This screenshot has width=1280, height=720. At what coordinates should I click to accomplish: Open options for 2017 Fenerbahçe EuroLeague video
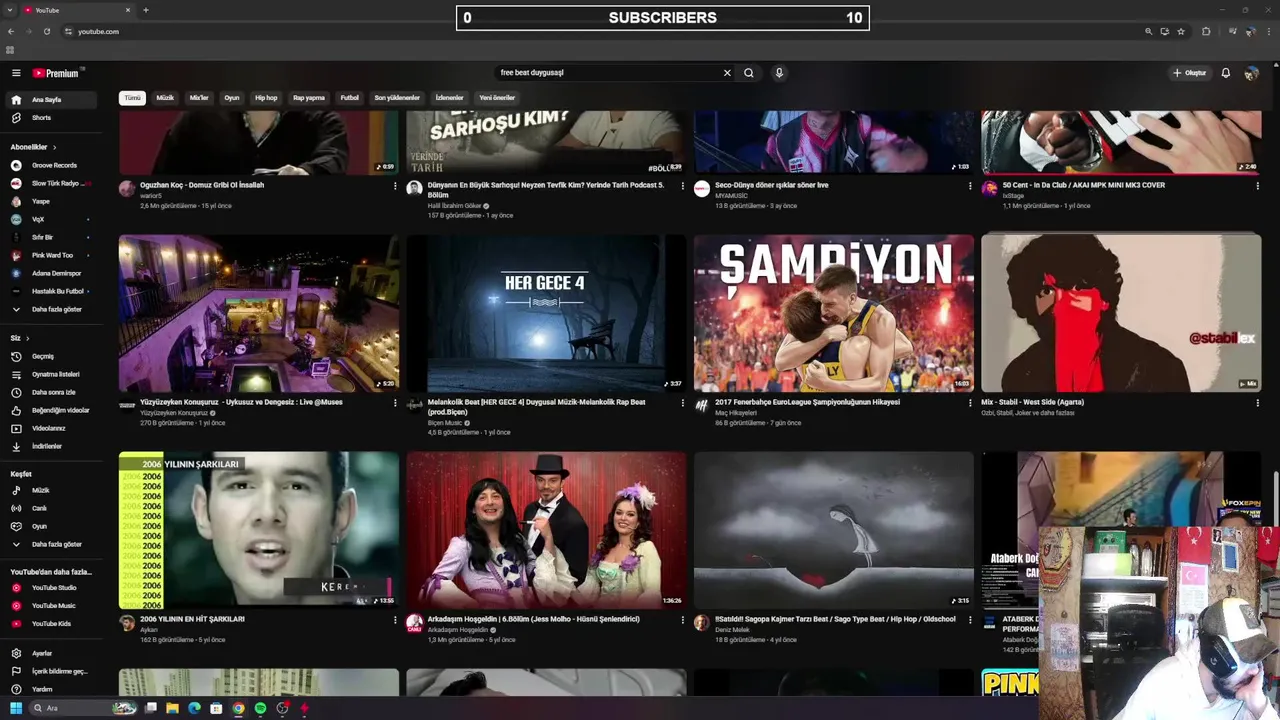[970, 403]
